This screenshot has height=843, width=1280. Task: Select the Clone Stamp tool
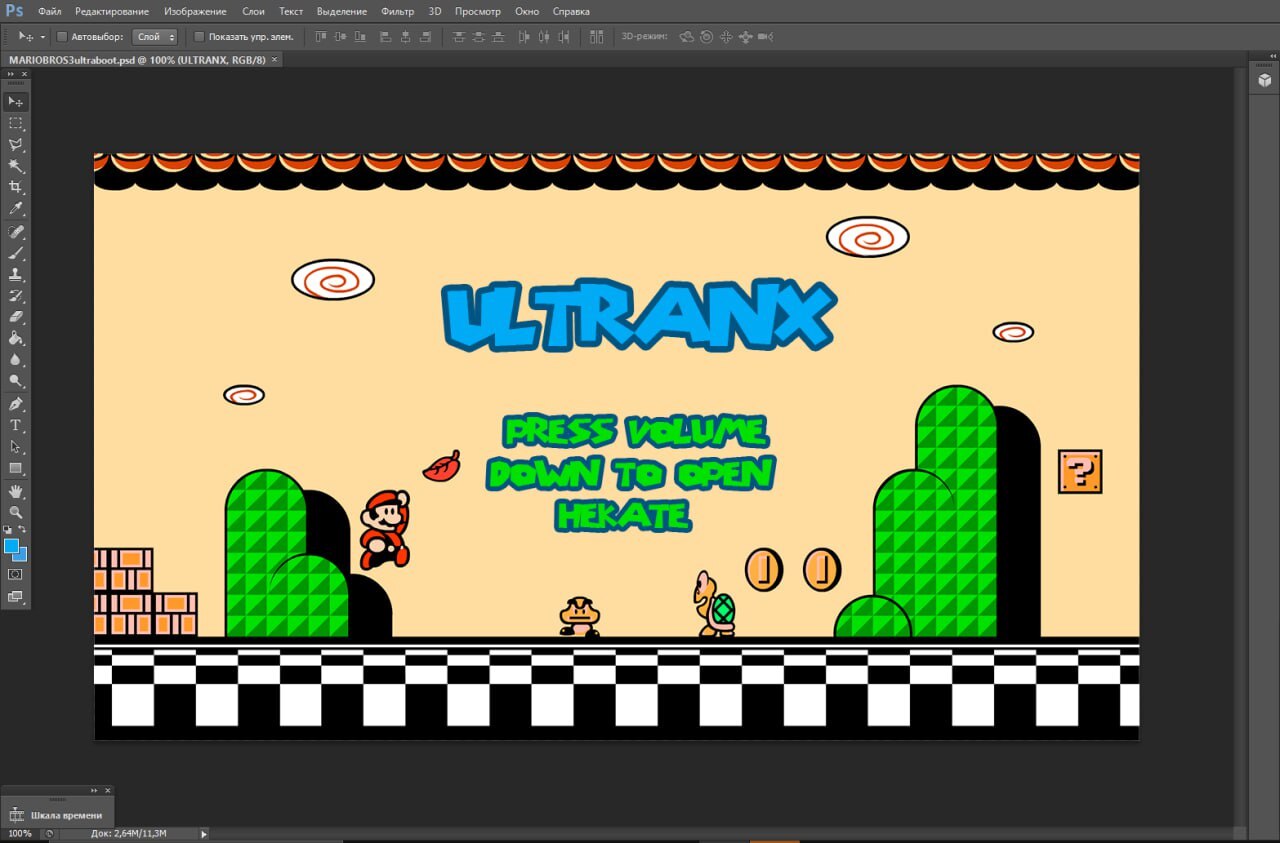click(x=15, y=274)
